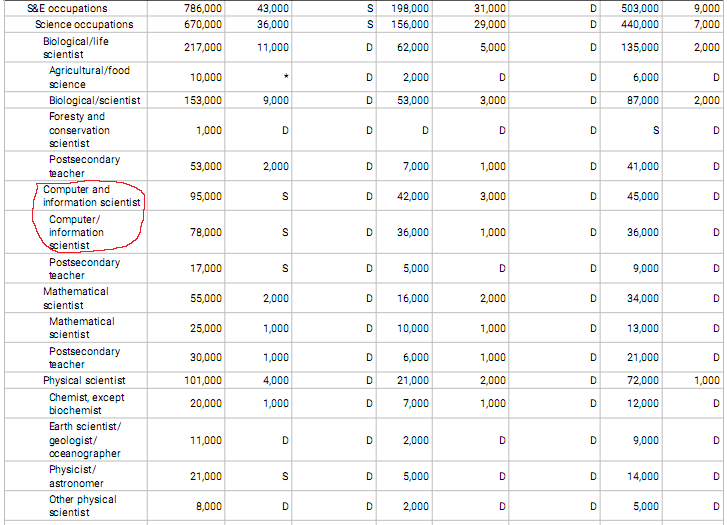Click the 'Agricultural/food science' label
This screenshot has width=727, height=525.
89,77
